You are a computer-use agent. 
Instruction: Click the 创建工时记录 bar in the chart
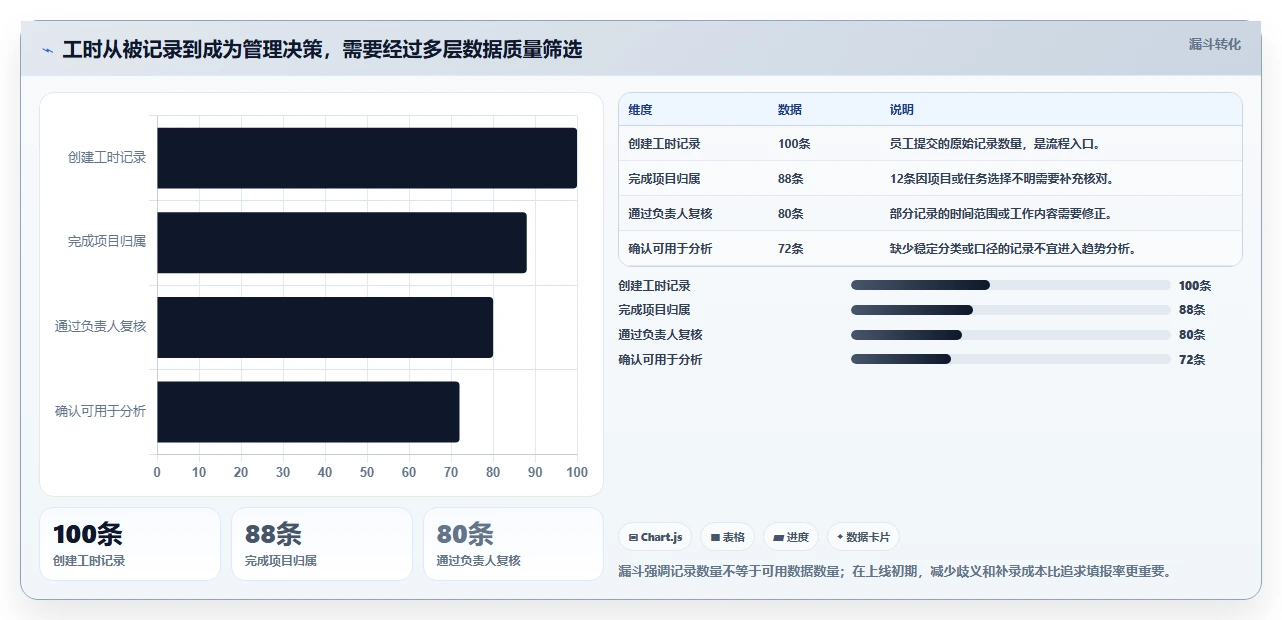(x=367, y=158)
